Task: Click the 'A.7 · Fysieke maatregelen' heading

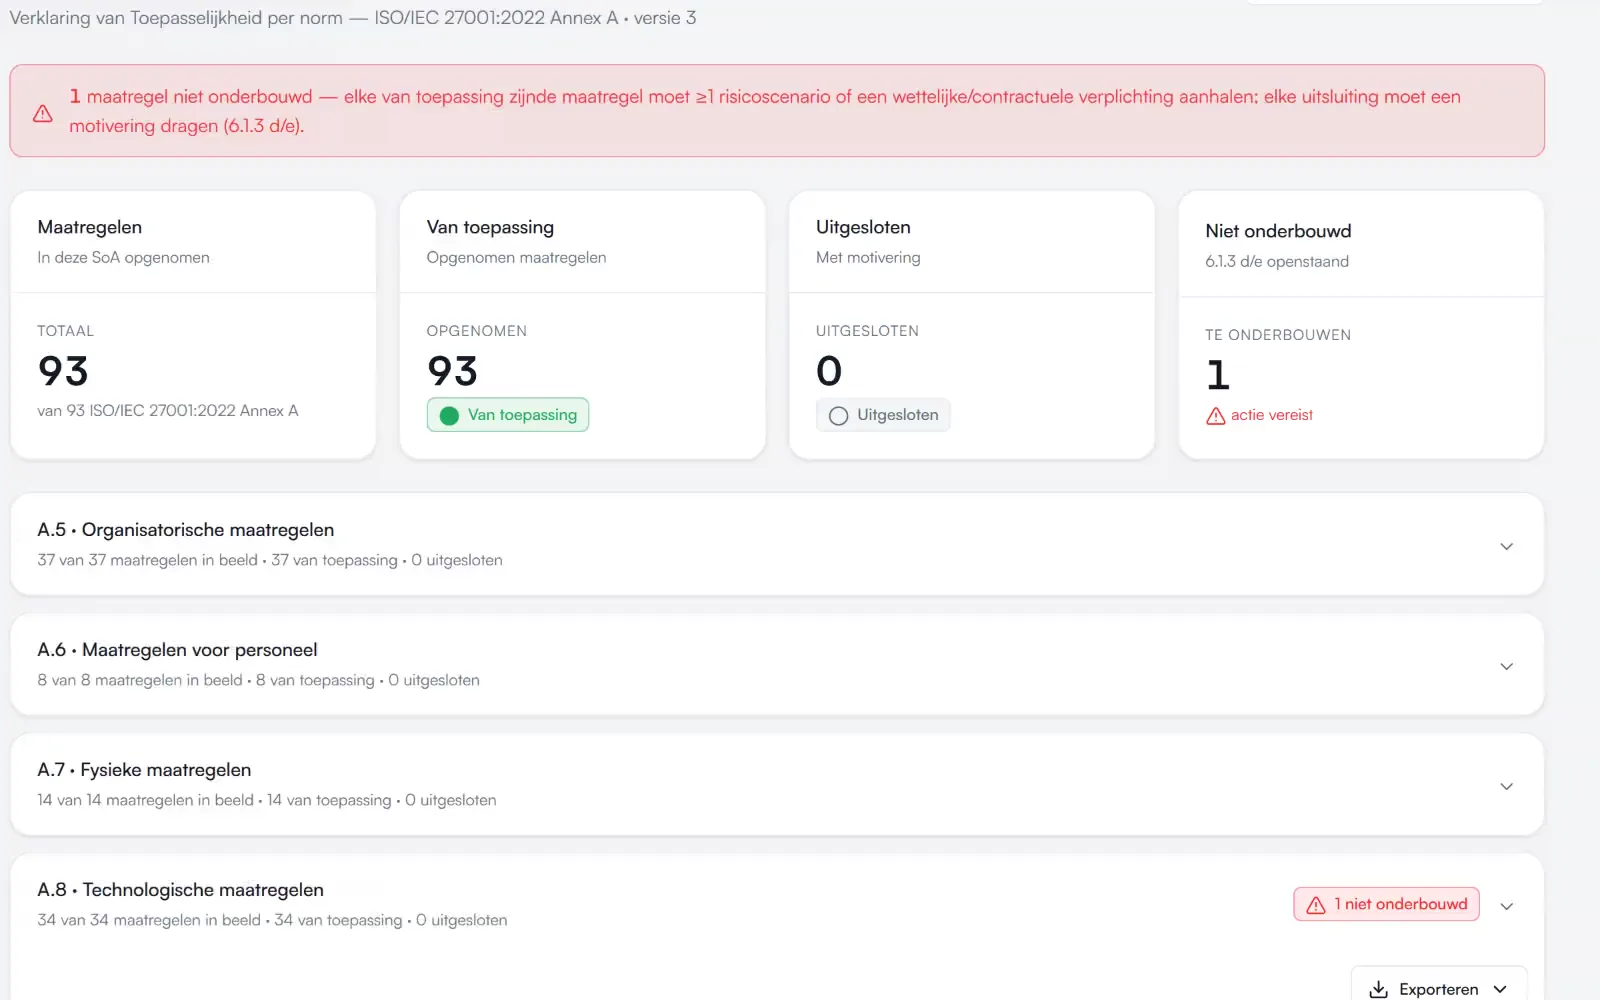Action: click(144, 770)
